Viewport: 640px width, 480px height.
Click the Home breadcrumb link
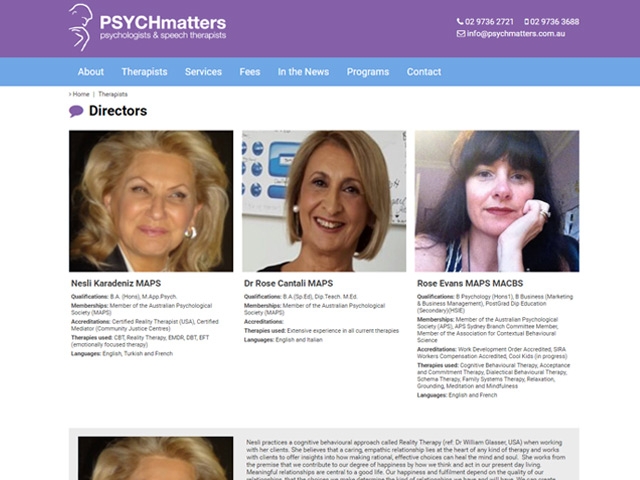pos(81,94)
